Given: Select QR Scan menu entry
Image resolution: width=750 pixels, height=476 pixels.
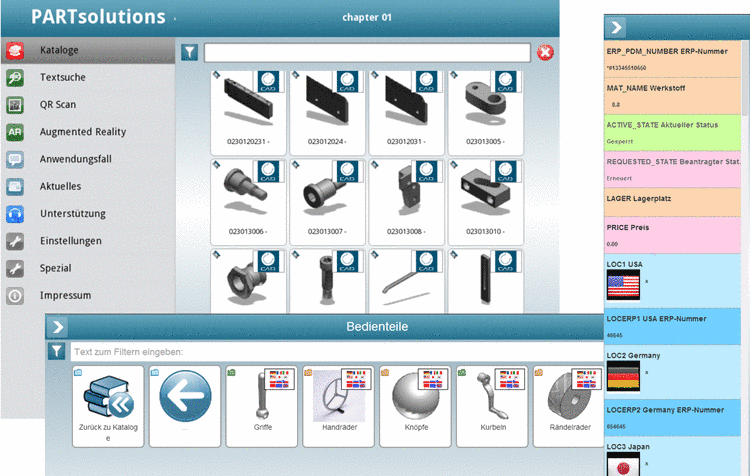Looking at the screenshot, I should tap(88, 105).
